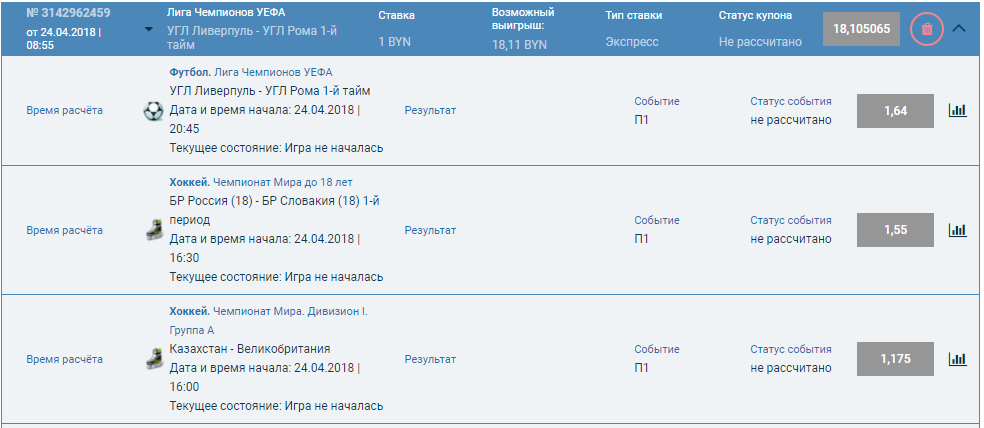Click the hockey skate icon for Russia match

pos(154,230)
